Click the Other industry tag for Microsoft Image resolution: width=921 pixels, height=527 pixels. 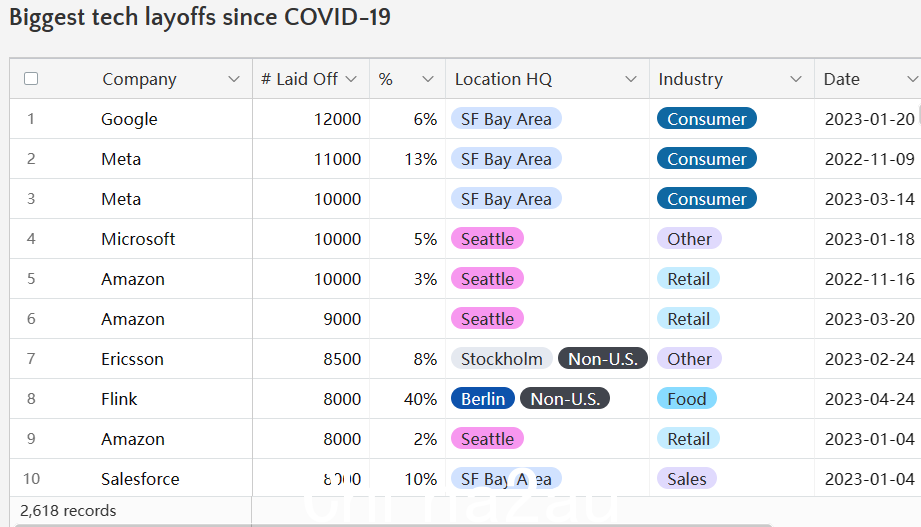click(x=689, y=239)
